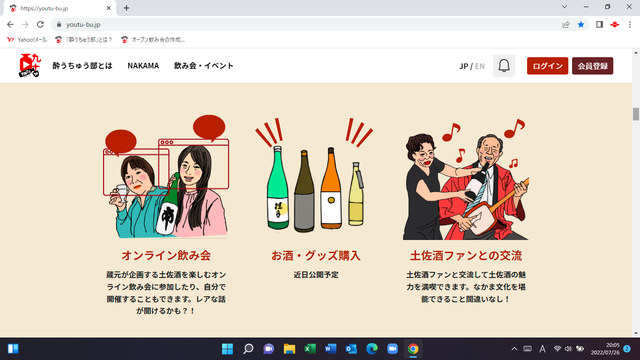Open the オープン飲み会の作成 bookmark
640x360 pixels.
tap(153, 40)
